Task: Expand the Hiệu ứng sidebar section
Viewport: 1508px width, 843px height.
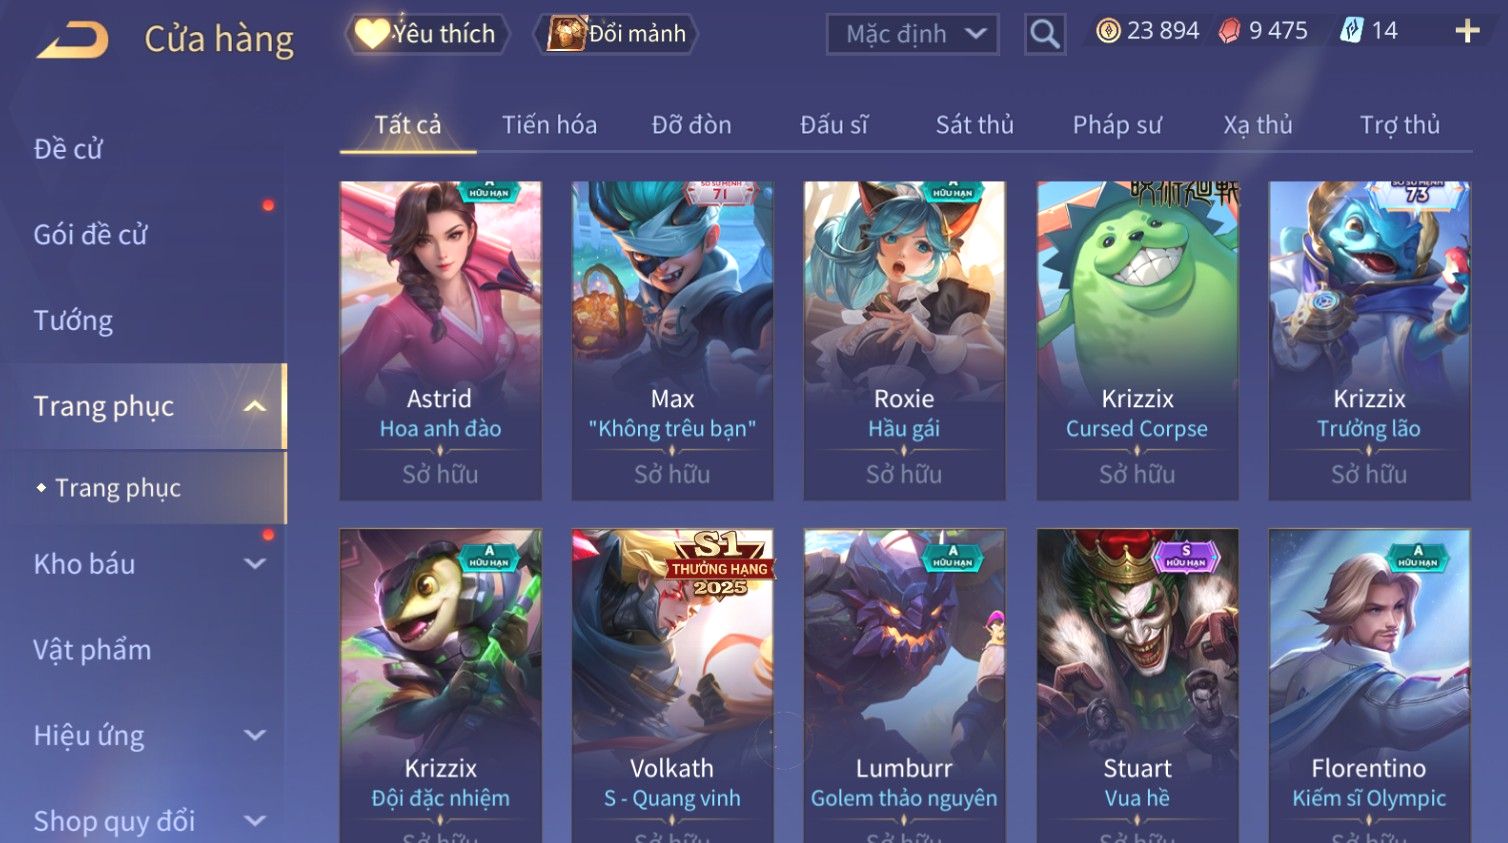Action: pos(255,735)
